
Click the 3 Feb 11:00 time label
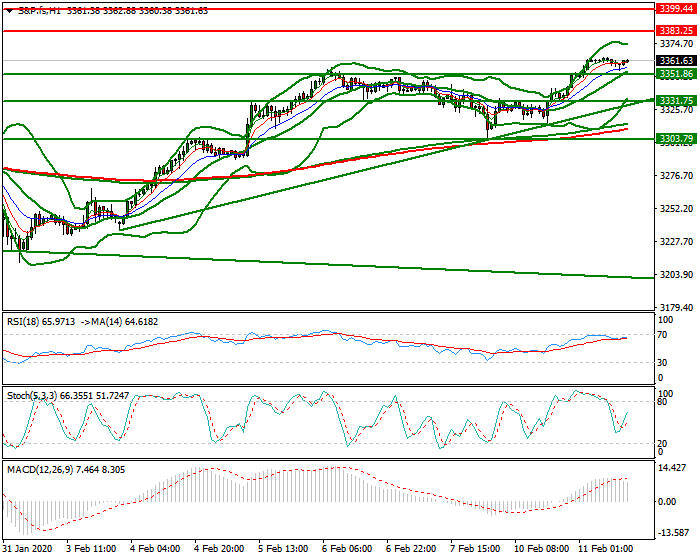pyautogui.click(x=91, y=548)
